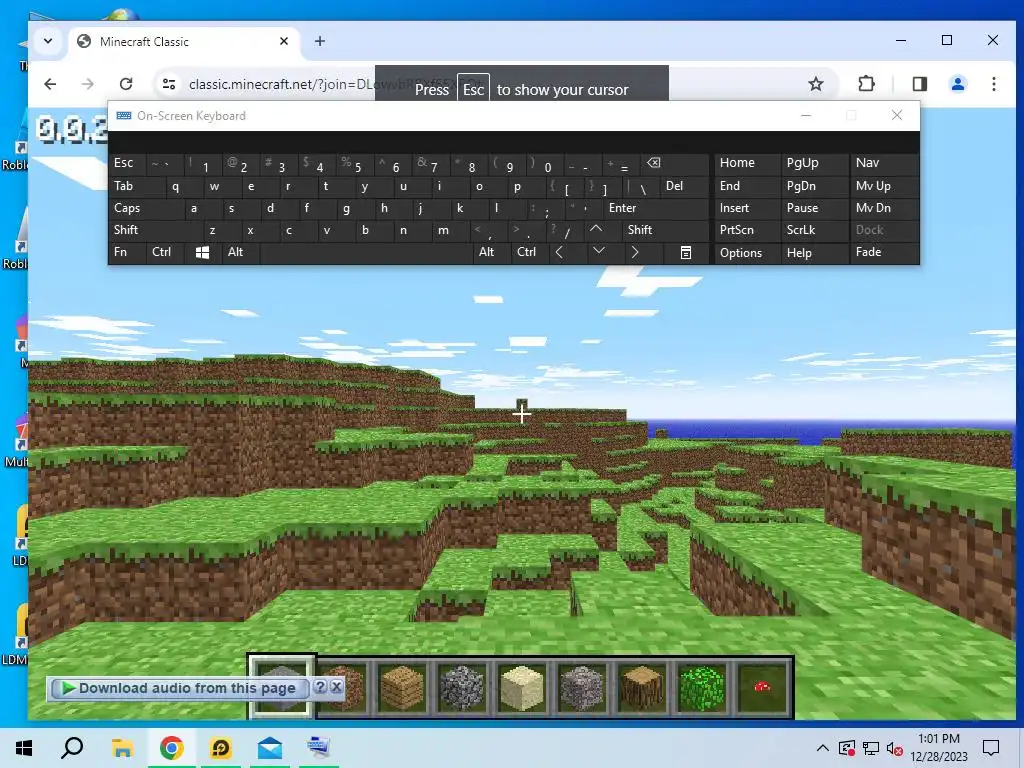Click PgDn key on On-Screen Keyboard
This screenshot has width=1024, height=768.
[x=814, y=186]
